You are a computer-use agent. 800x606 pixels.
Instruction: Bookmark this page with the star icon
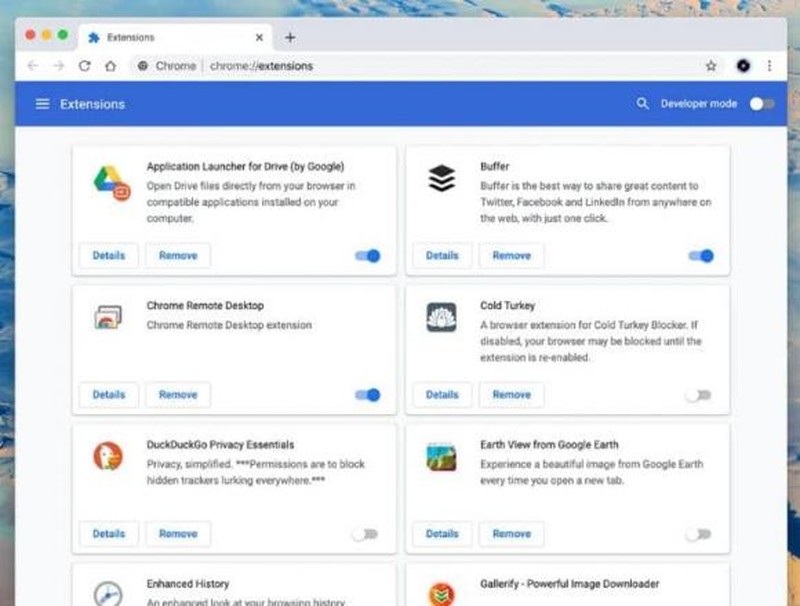tap(711, 66)
